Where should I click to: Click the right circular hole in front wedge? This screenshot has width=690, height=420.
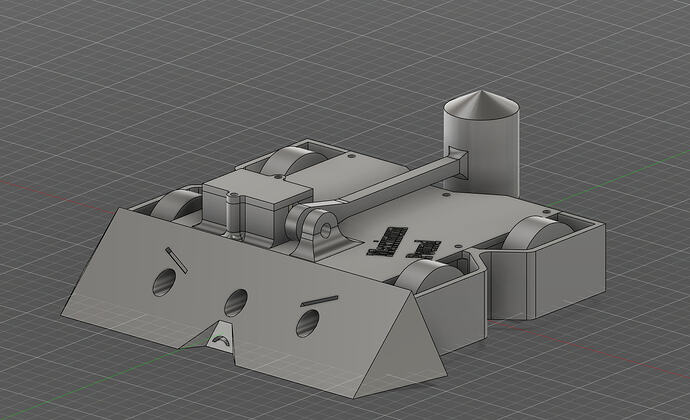tap(308, 322)
